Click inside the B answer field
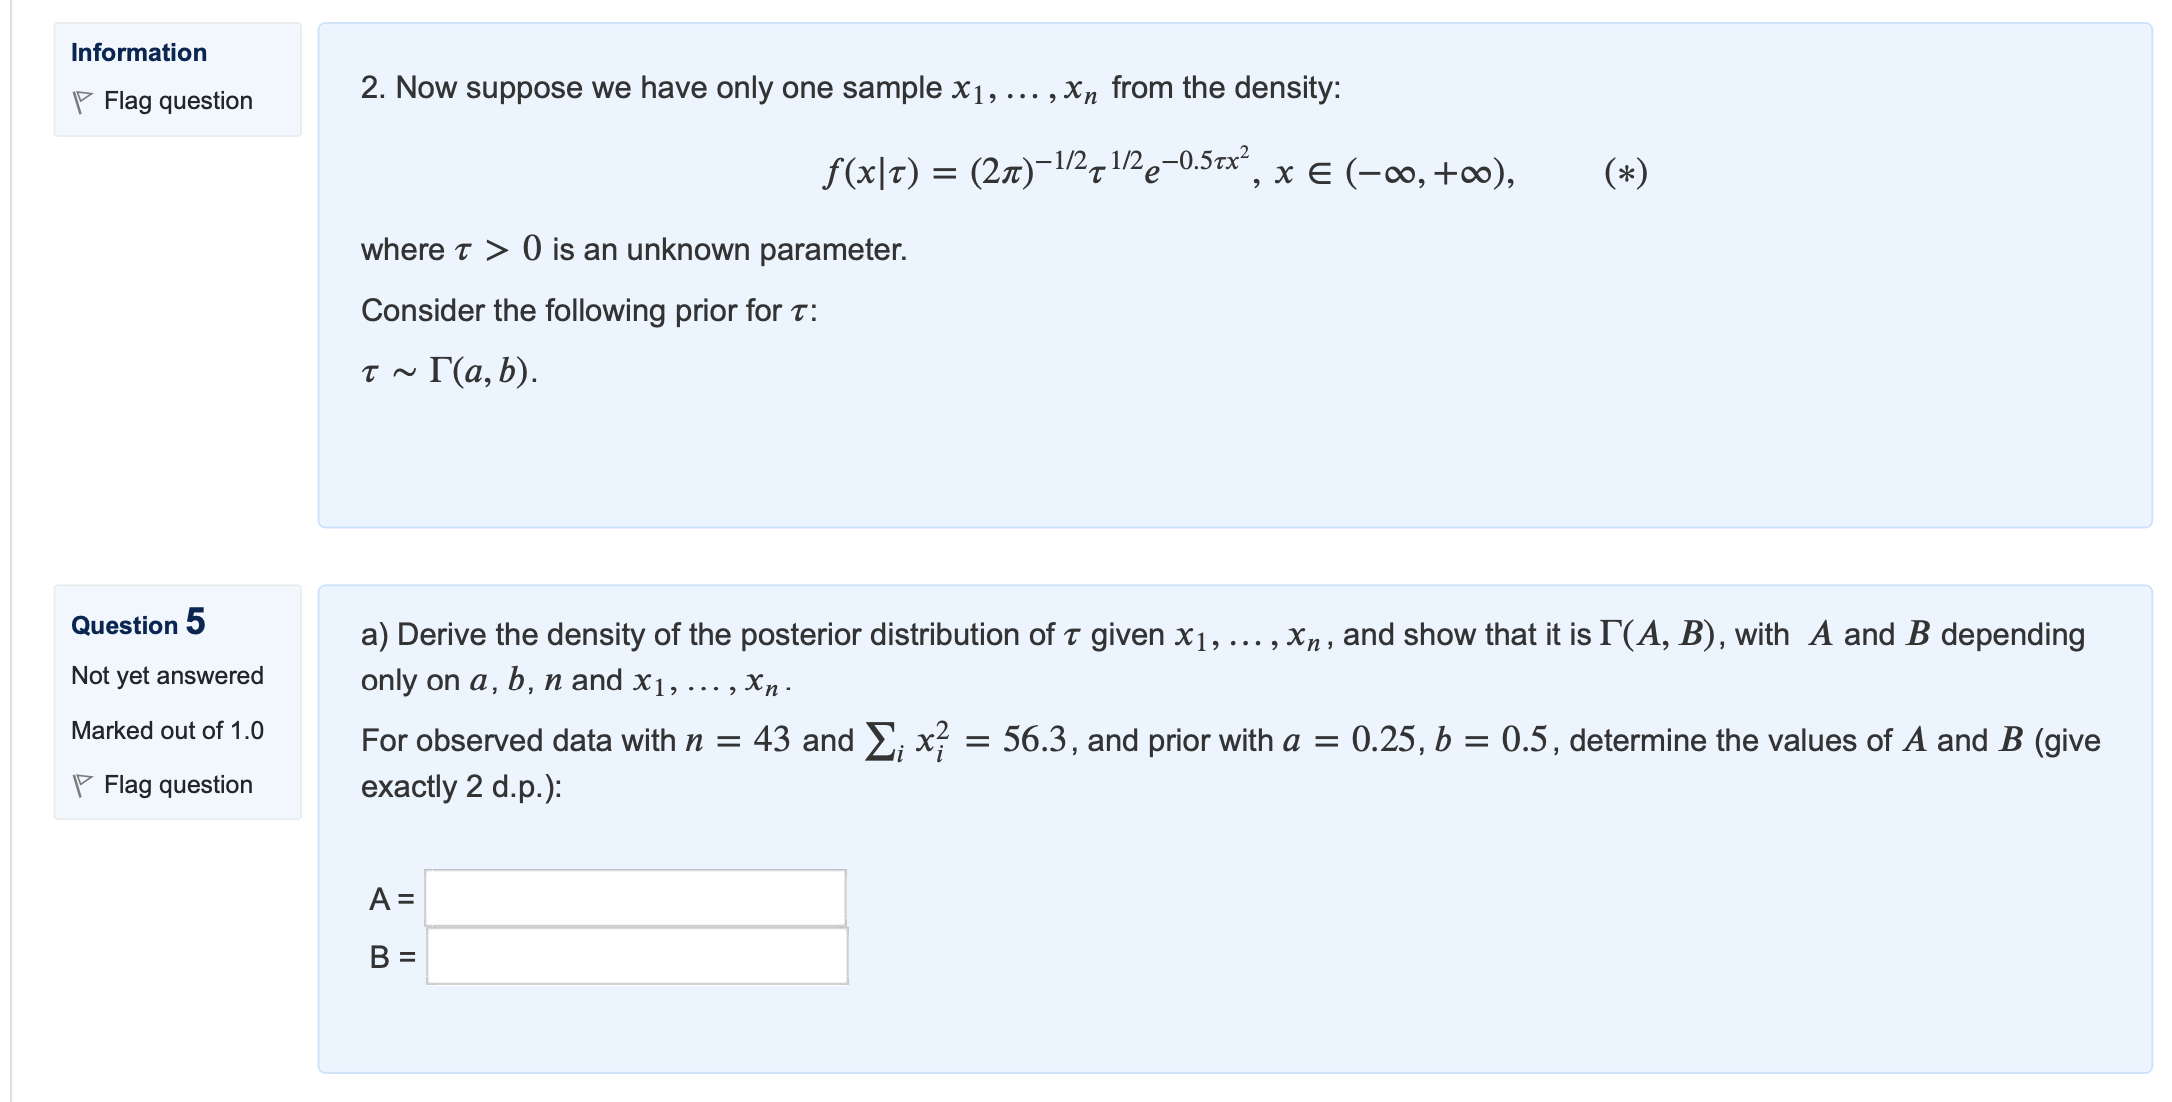2172x1102 pixels. 635,958
